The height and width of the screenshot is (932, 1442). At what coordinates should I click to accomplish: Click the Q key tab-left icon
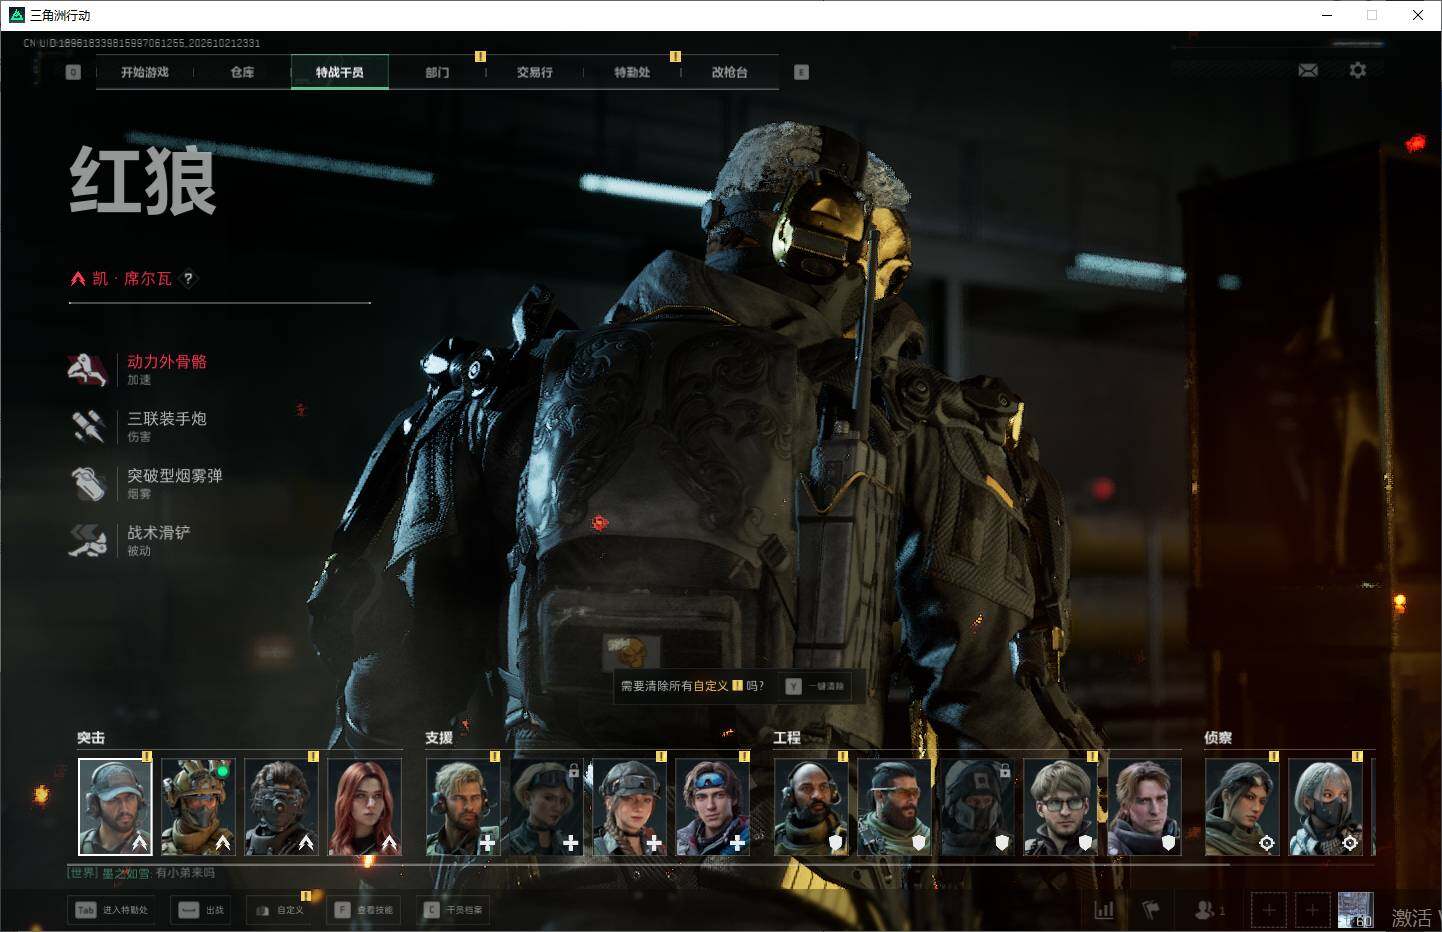point(73,72)
